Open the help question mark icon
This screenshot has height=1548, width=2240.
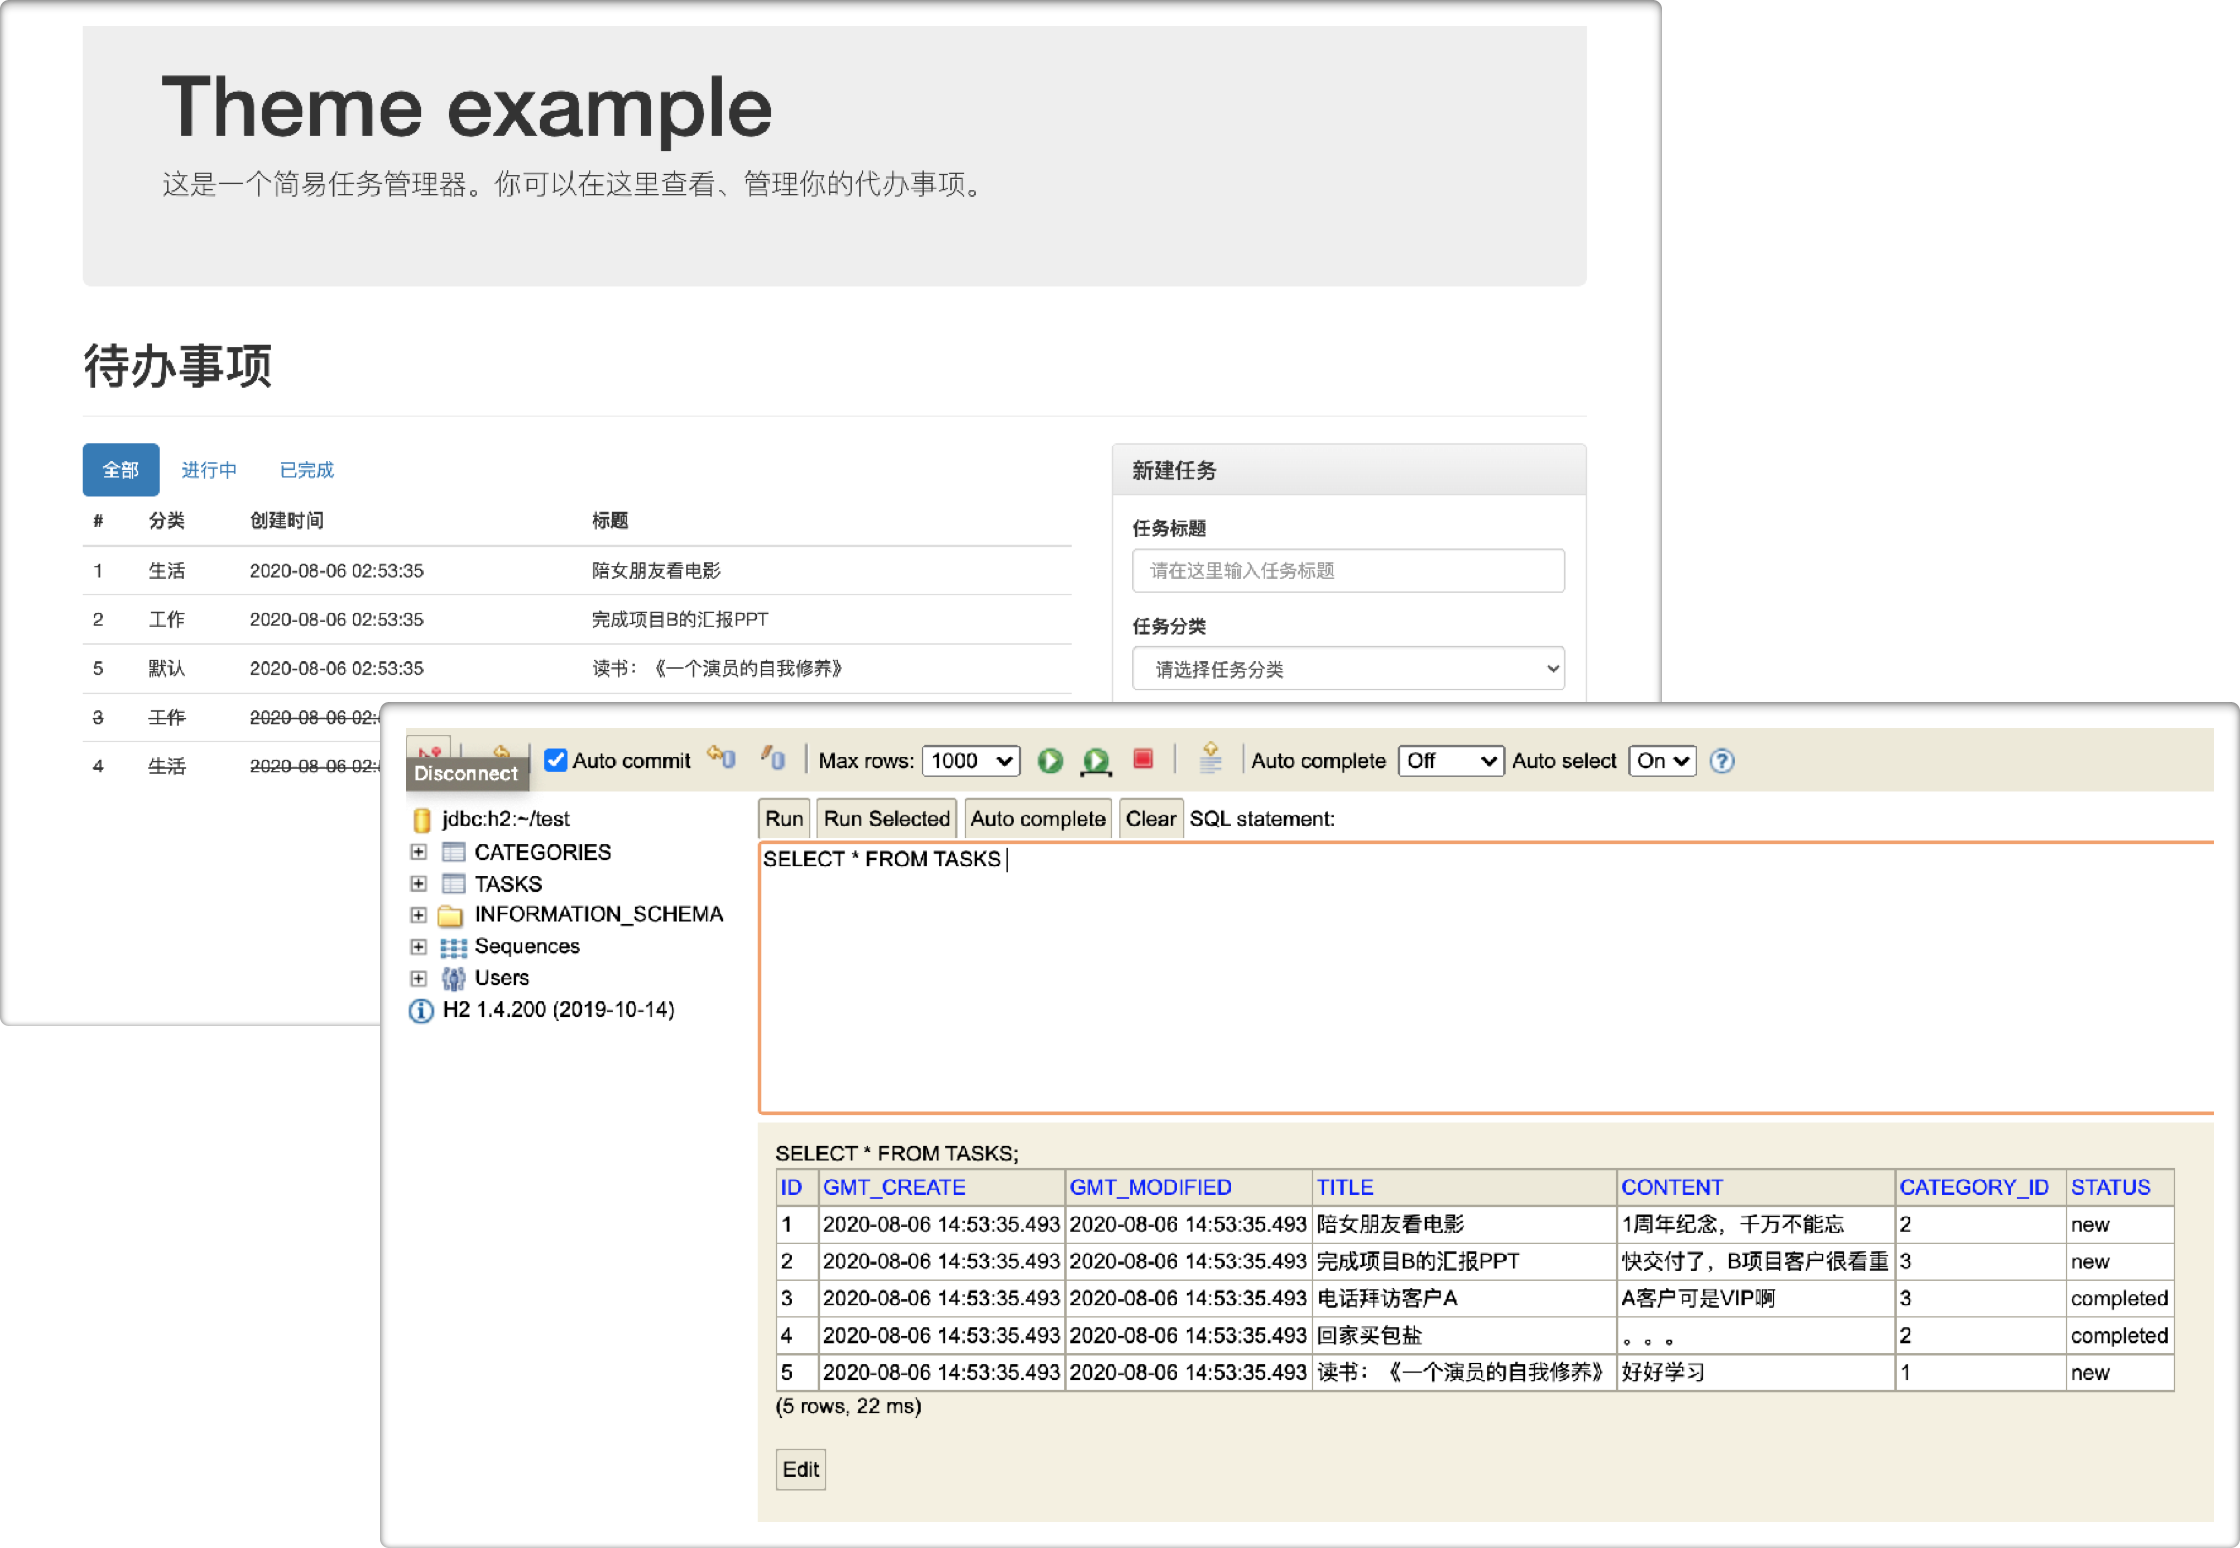pyautogui.click(x=1721, y=761)
